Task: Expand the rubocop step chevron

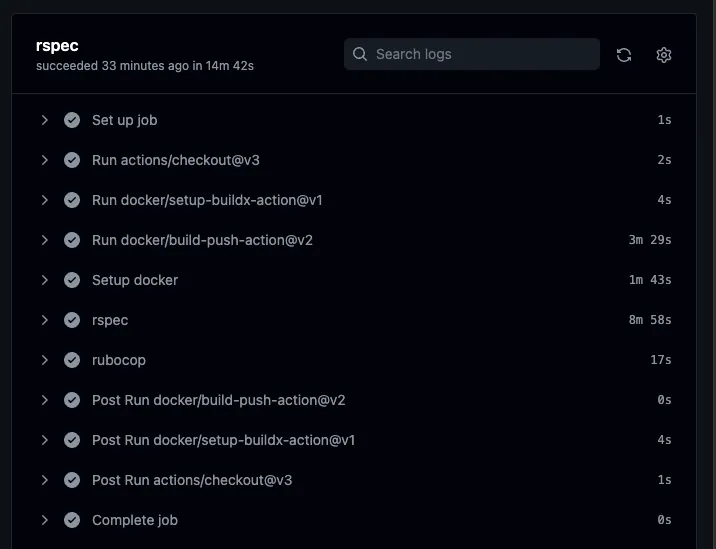Action: (x=45, y=360)
